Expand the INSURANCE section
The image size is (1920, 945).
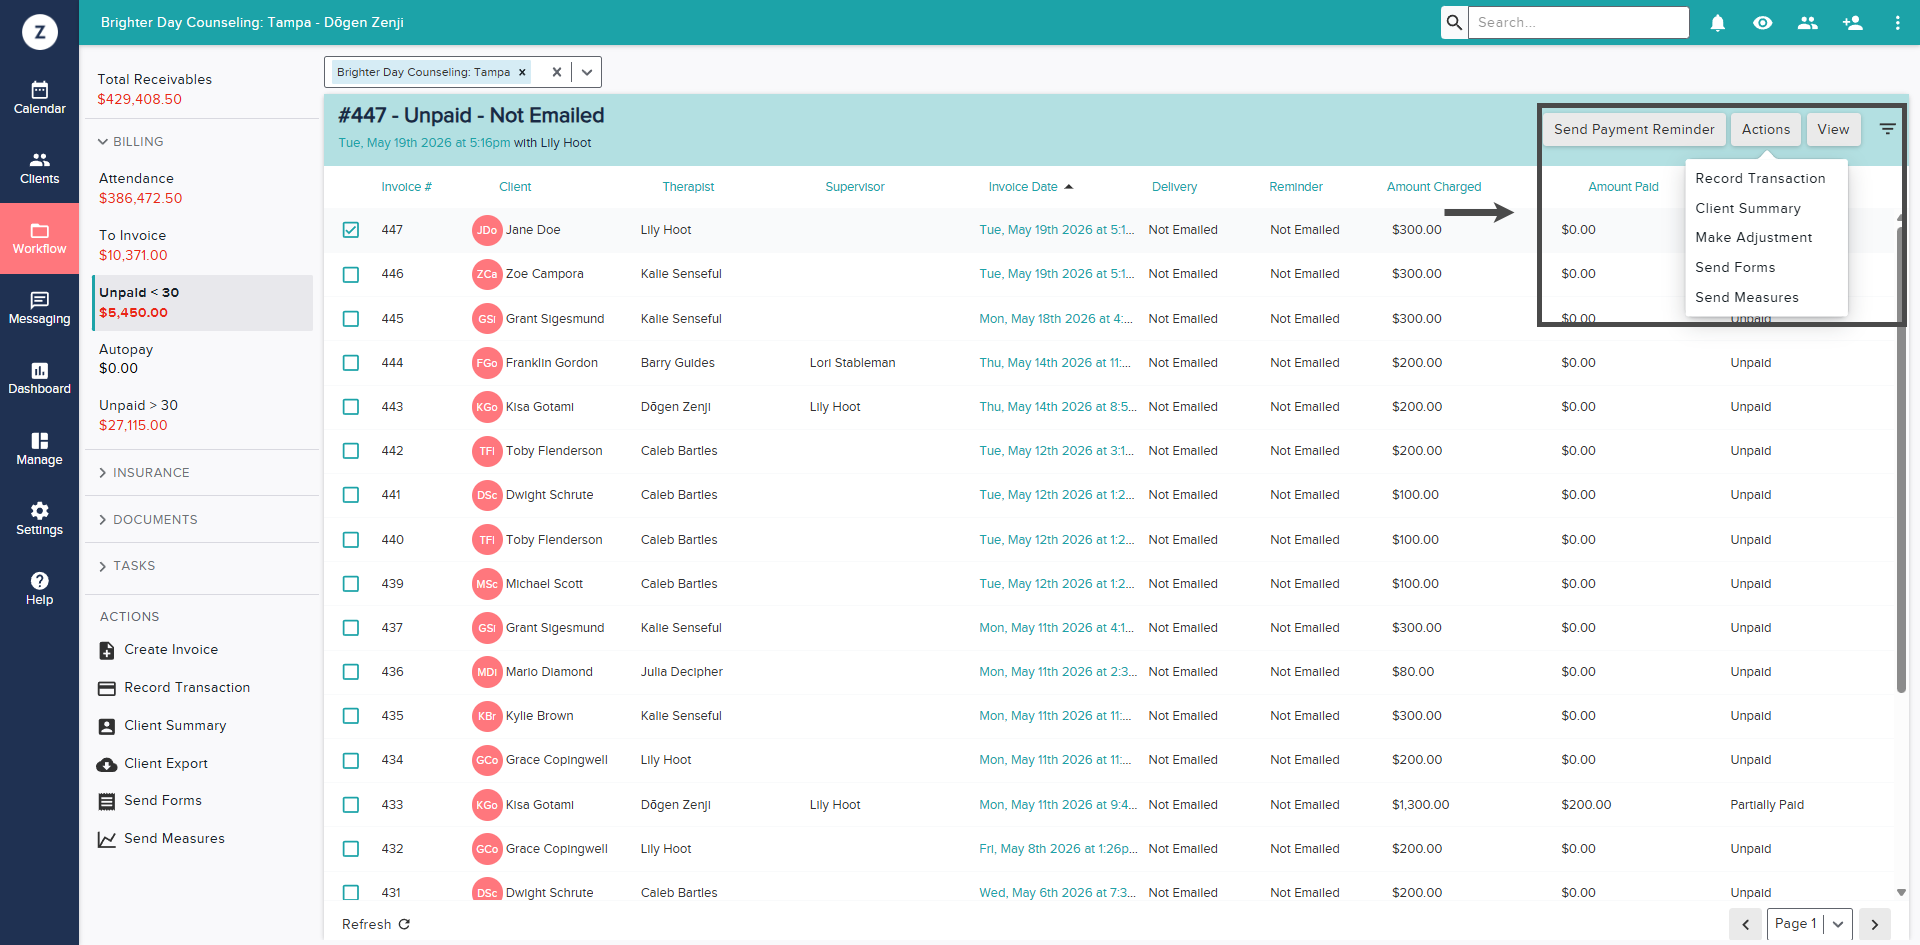[x=143, y=473]
